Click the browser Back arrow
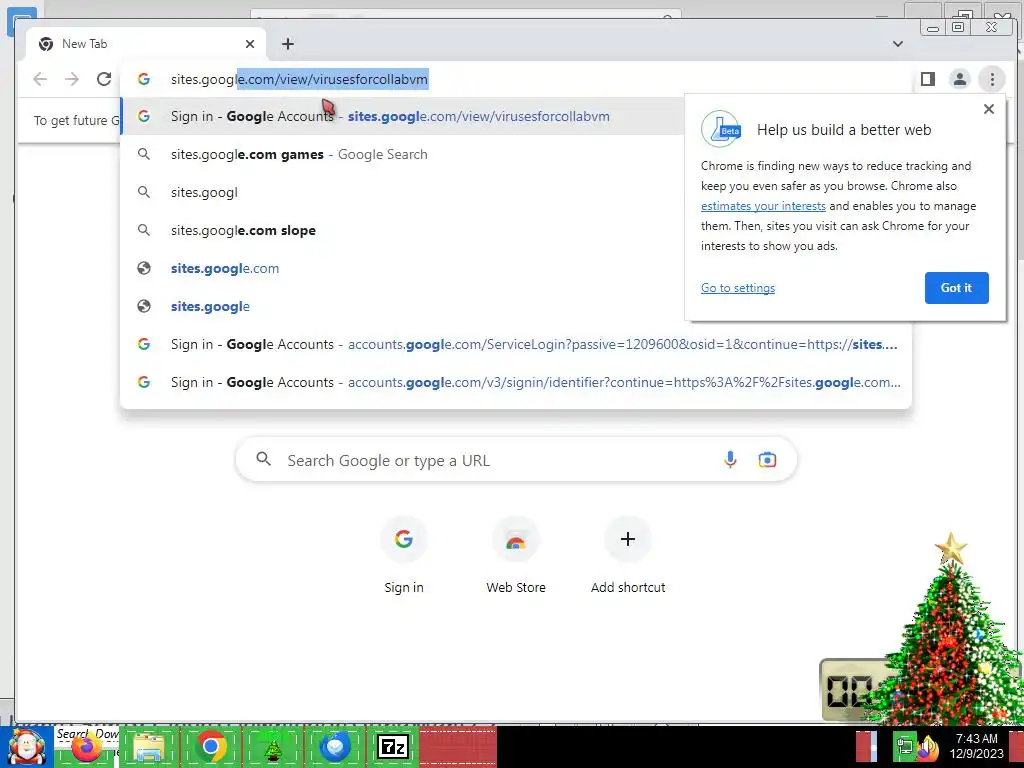Viewport: 1024px width, 768px height. [x=40, y=79]
